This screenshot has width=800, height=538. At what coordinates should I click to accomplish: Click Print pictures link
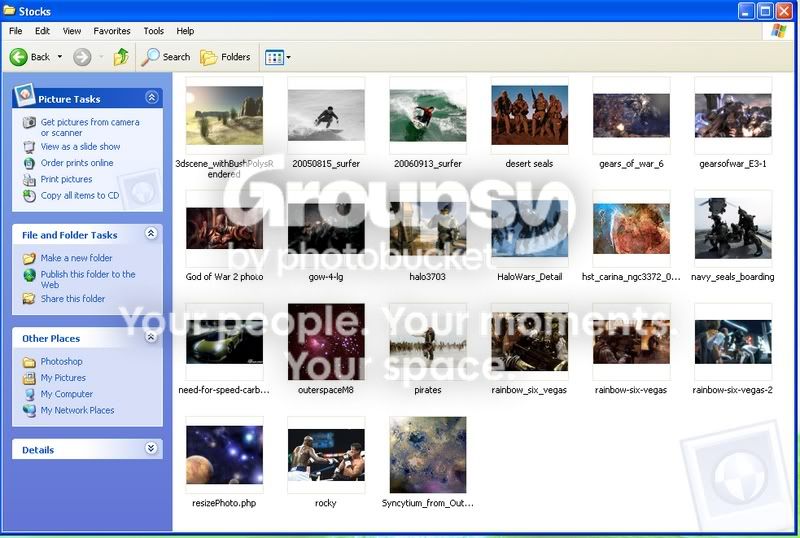click(66, 179)
